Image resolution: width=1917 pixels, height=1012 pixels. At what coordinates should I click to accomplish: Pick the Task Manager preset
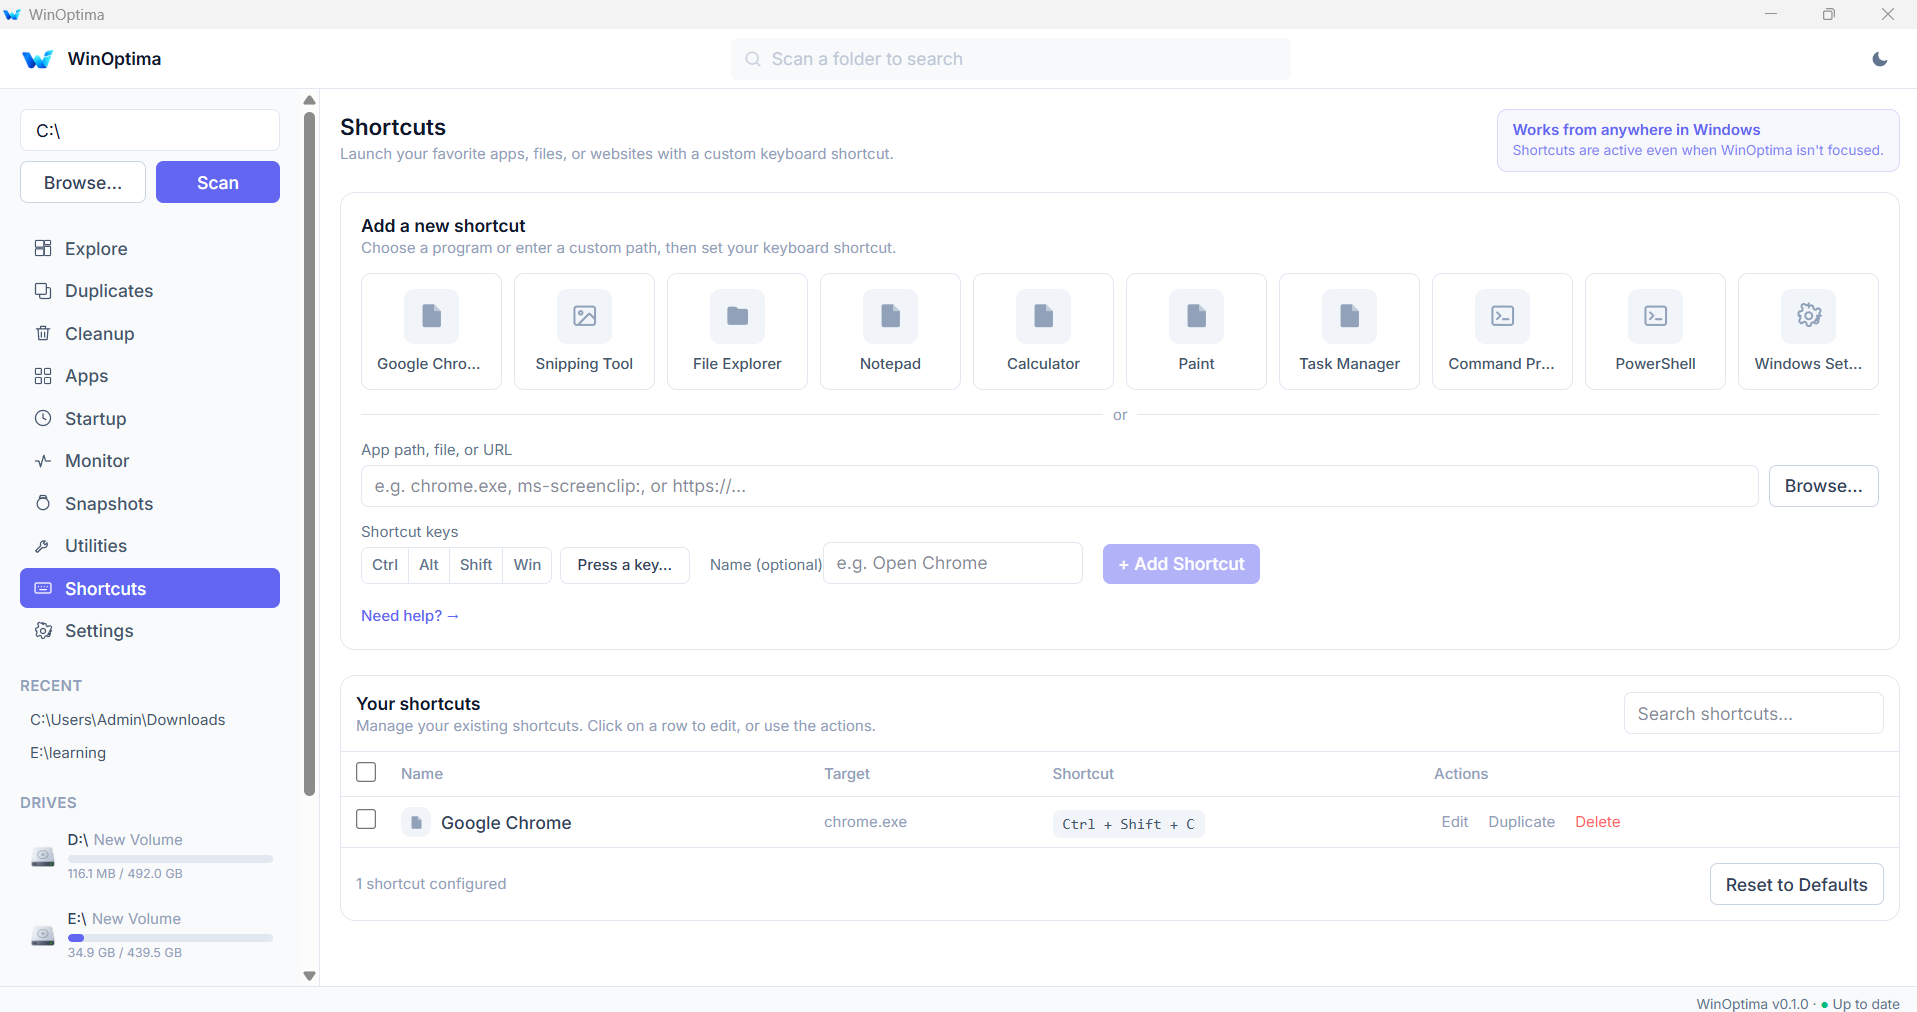coord(1349,331)
